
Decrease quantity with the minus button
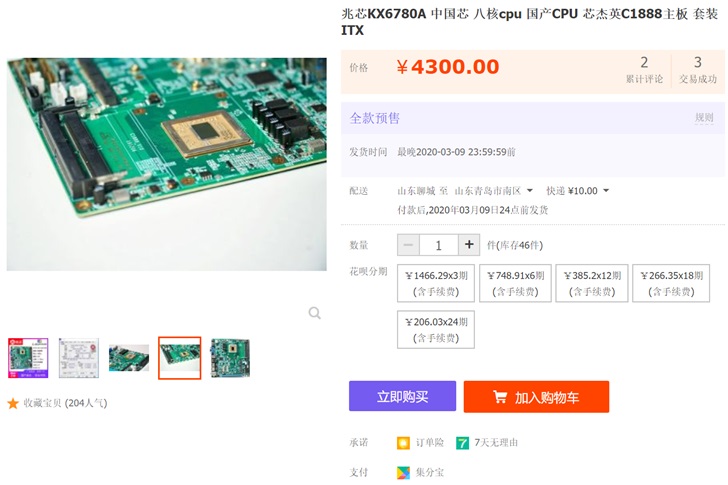tap(408, 245)
